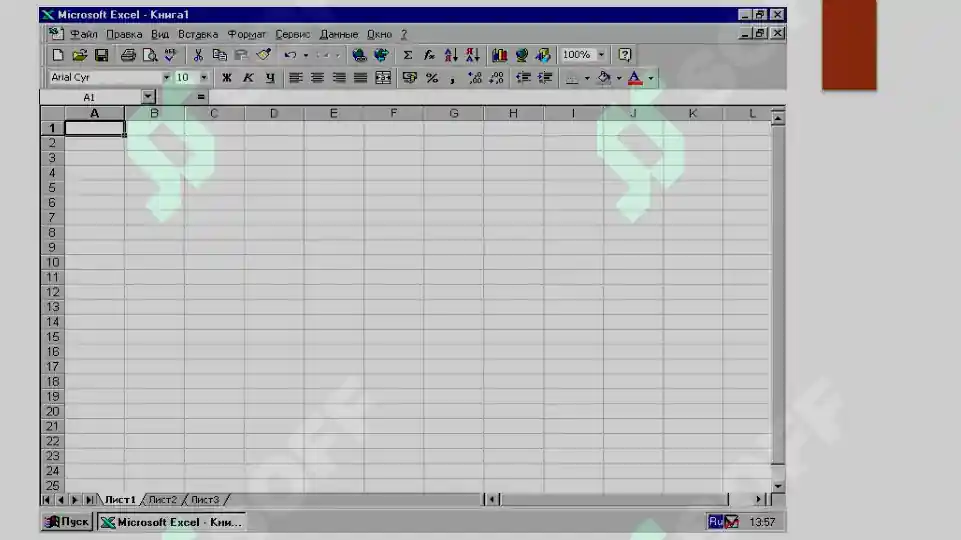This screenshot has height=540, width=961.
Task: Apply comma thousands separator style
Action: [453, 78]
